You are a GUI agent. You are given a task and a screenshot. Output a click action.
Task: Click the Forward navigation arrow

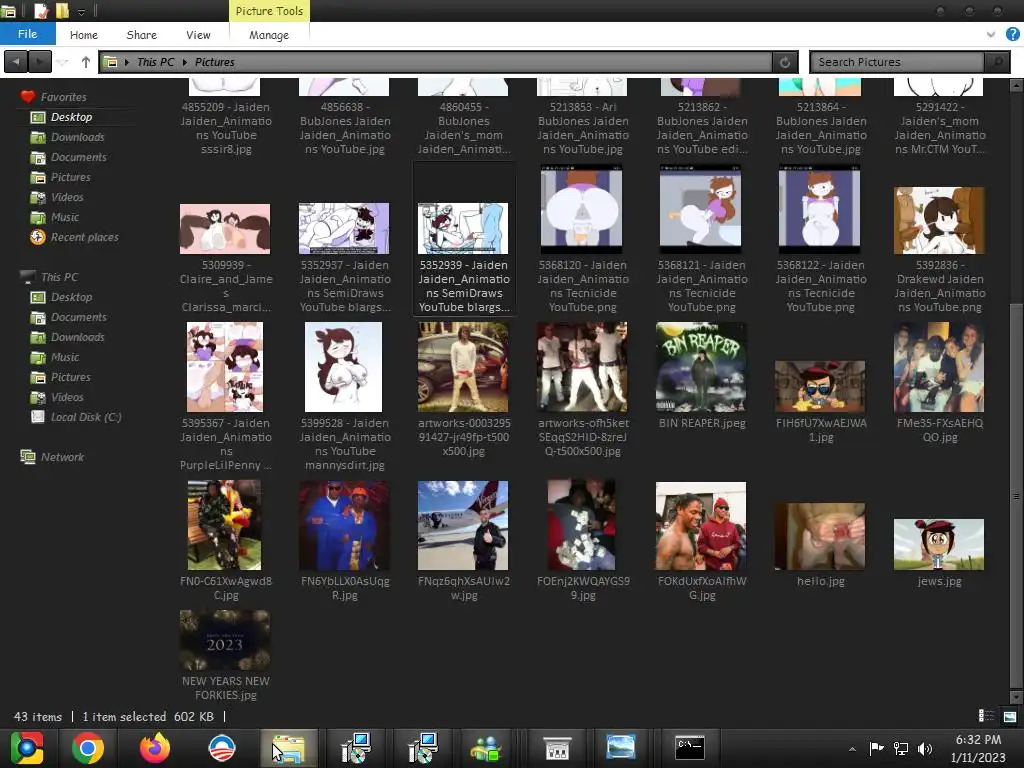pos(40,62)
